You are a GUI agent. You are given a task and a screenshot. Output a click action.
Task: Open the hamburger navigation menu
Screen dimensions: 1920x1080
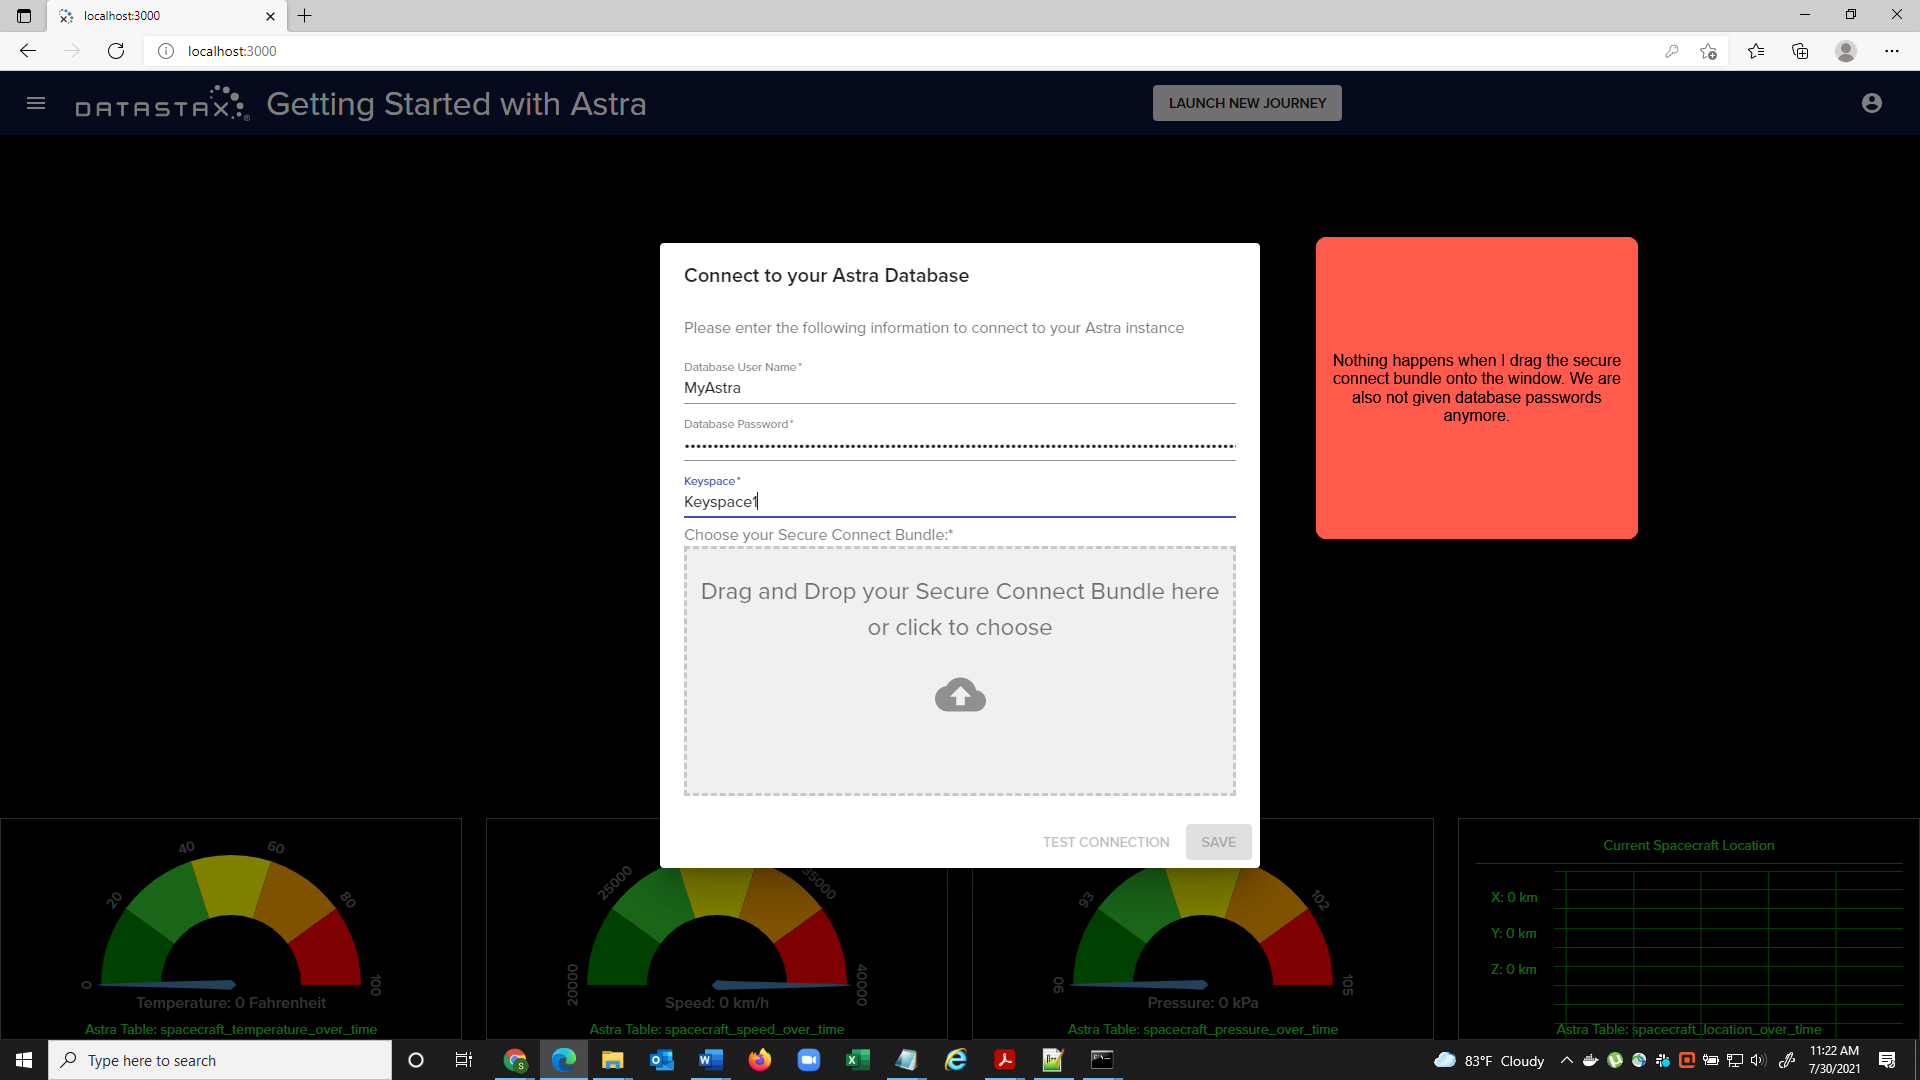36,103
